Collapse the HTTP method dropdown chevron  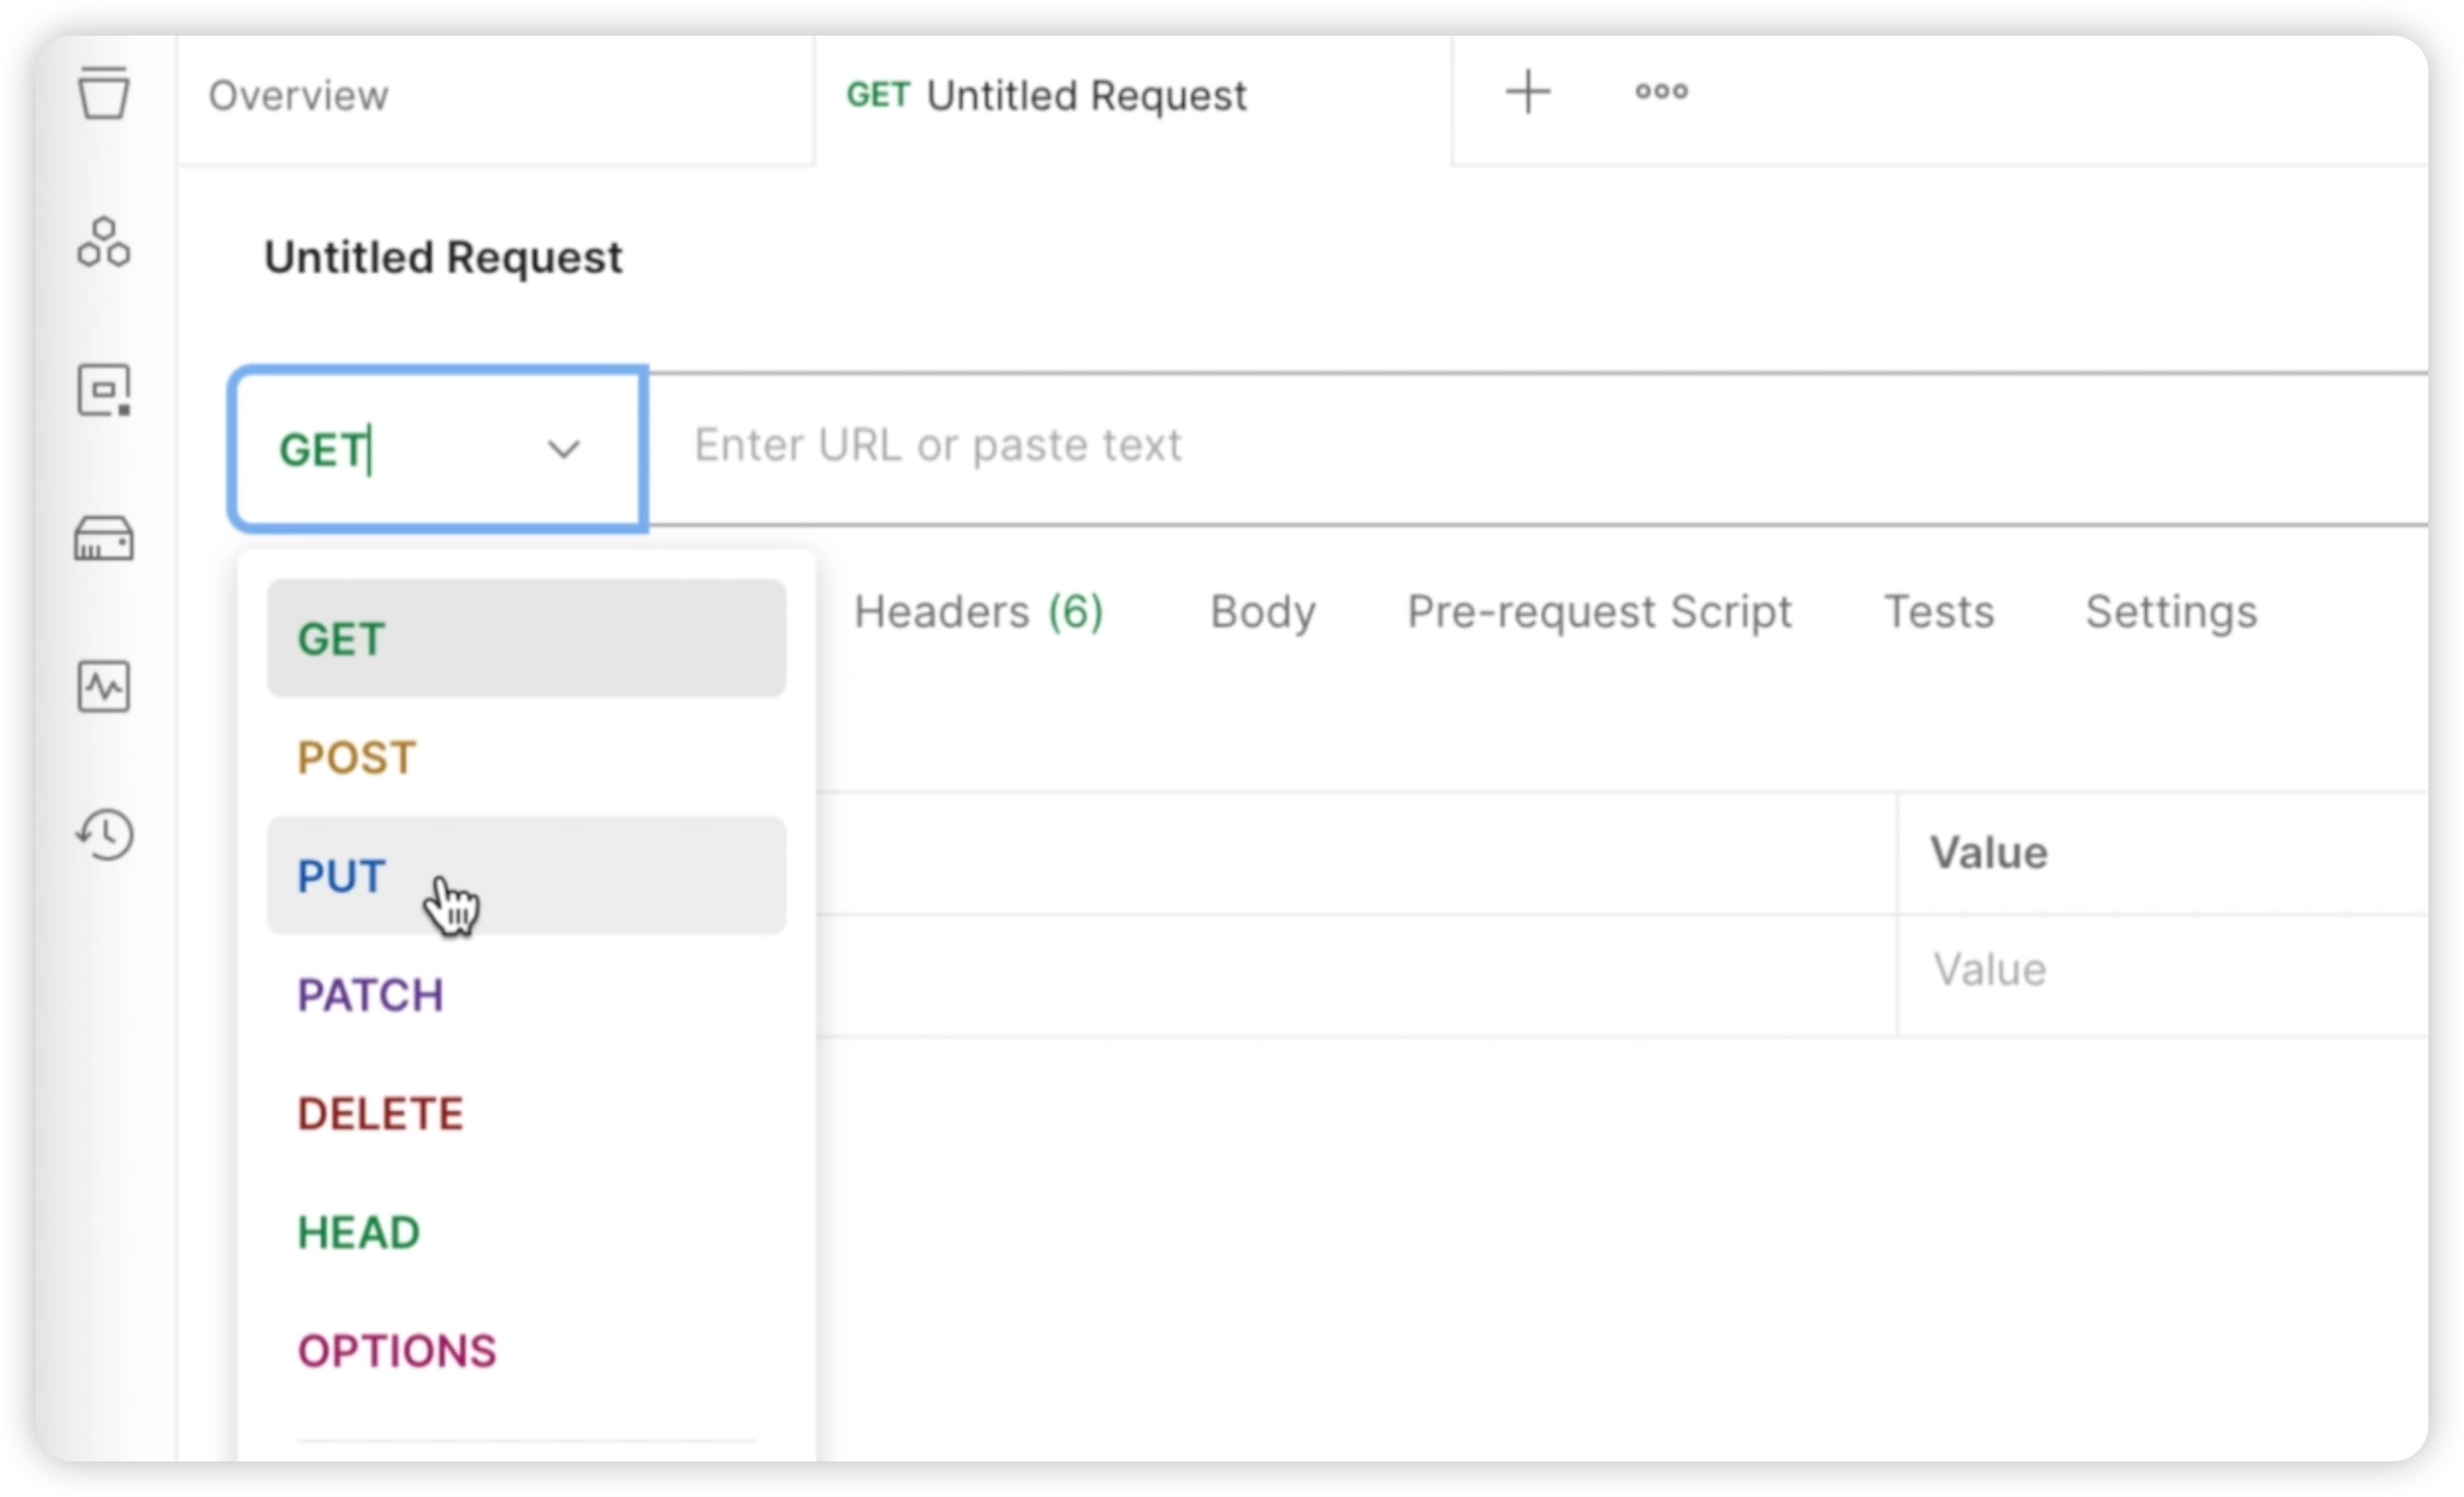click(x=564, y=449)
